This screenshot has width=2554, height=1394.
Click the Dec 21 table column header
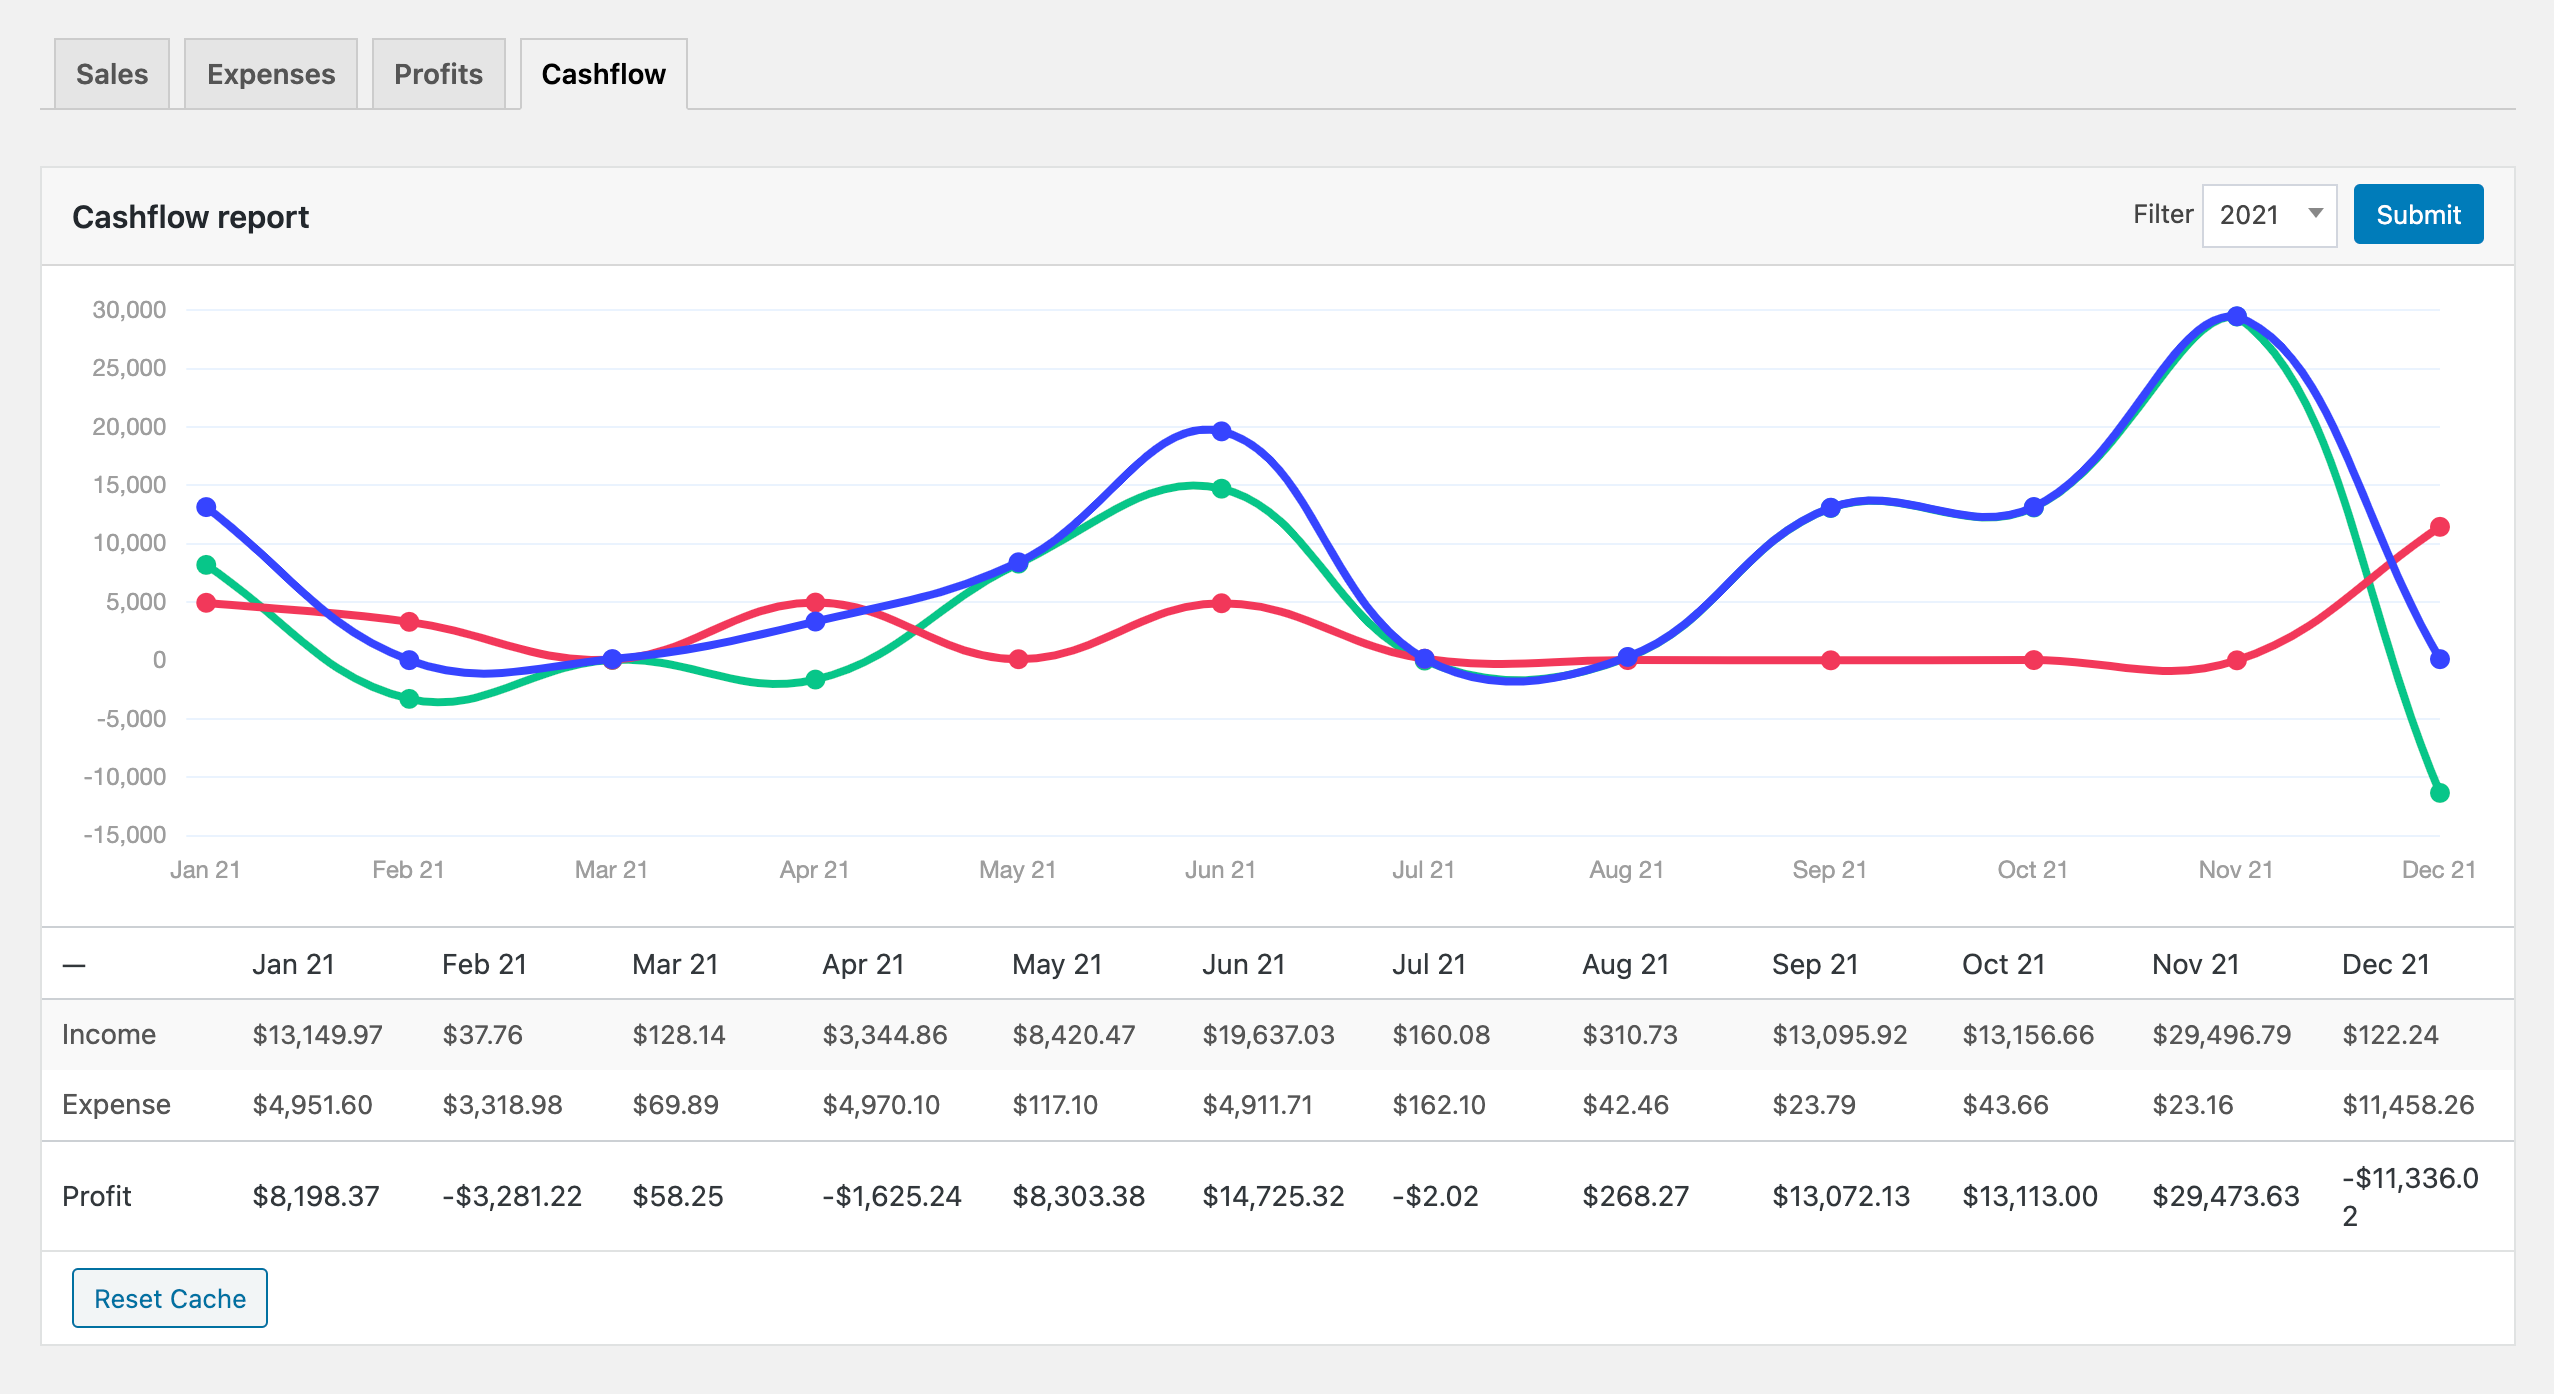(x=2385, y=964)
